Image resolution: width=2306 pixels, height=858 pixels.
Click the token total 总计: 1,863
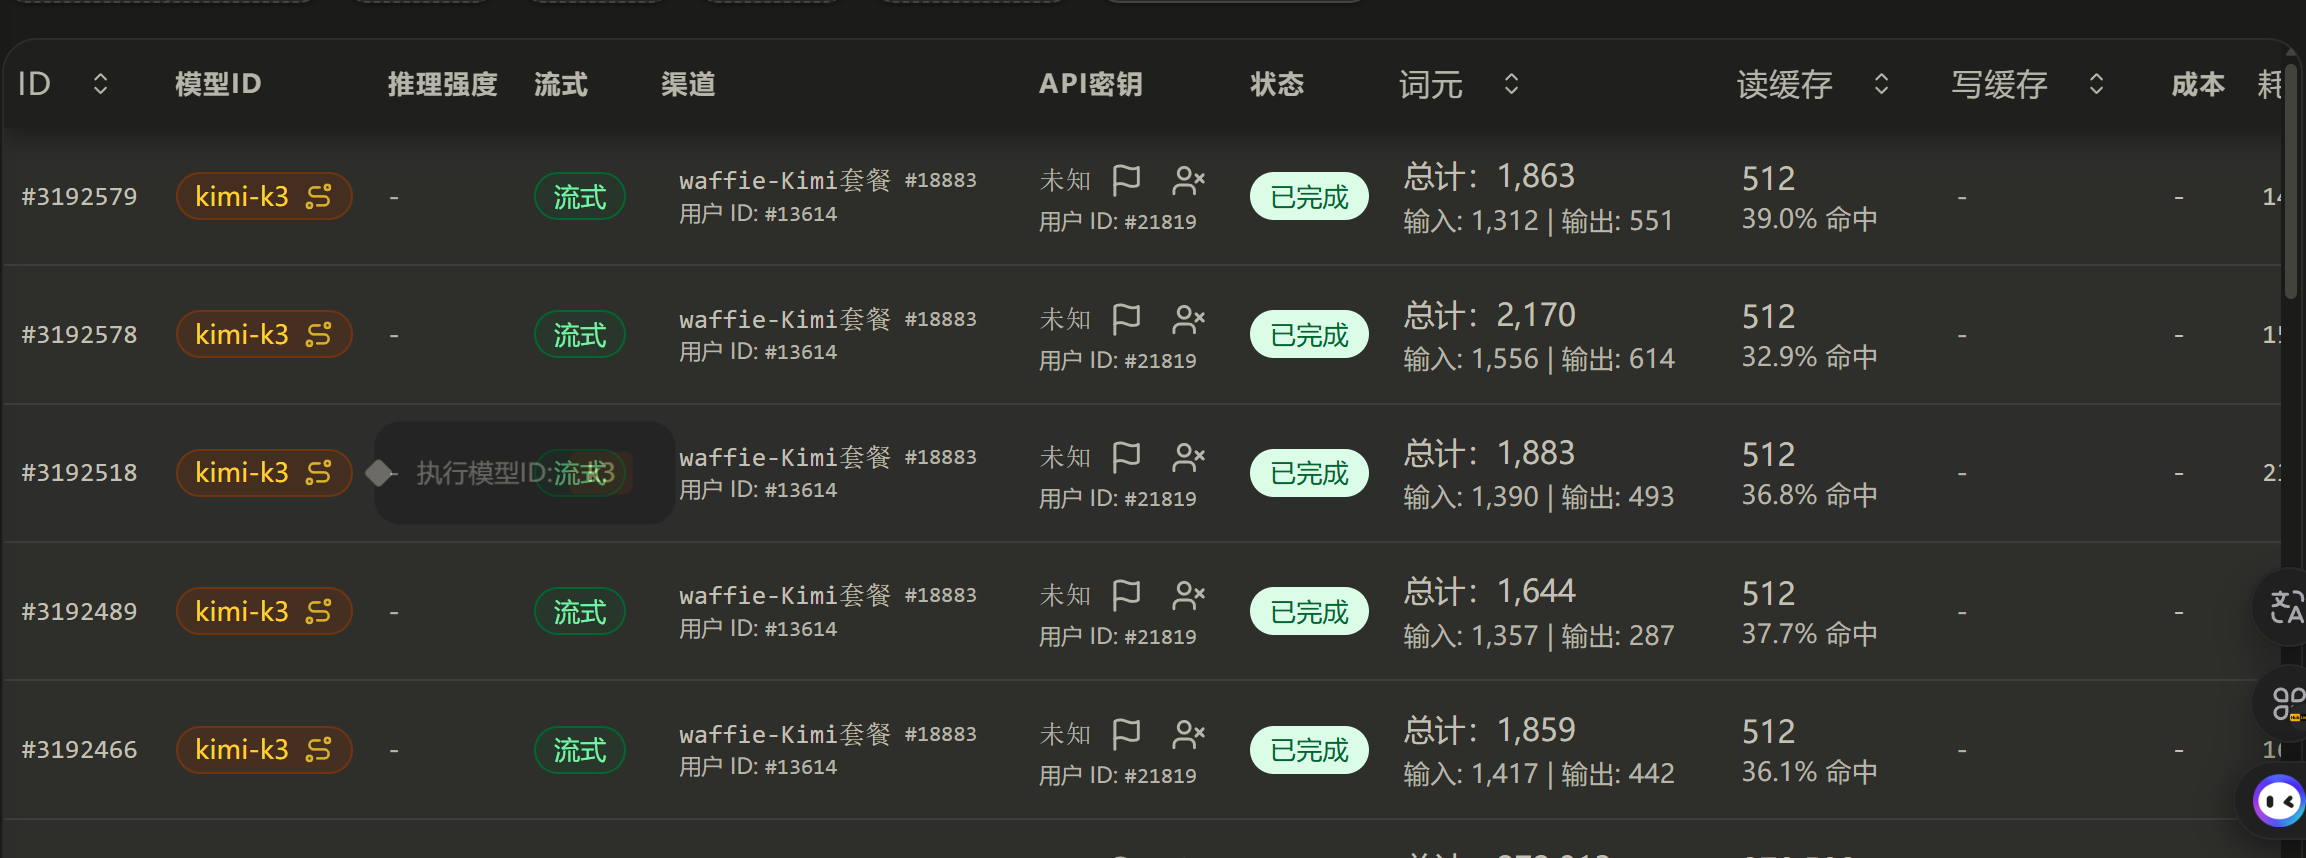pyautogui.click(x=1489, y=177)
